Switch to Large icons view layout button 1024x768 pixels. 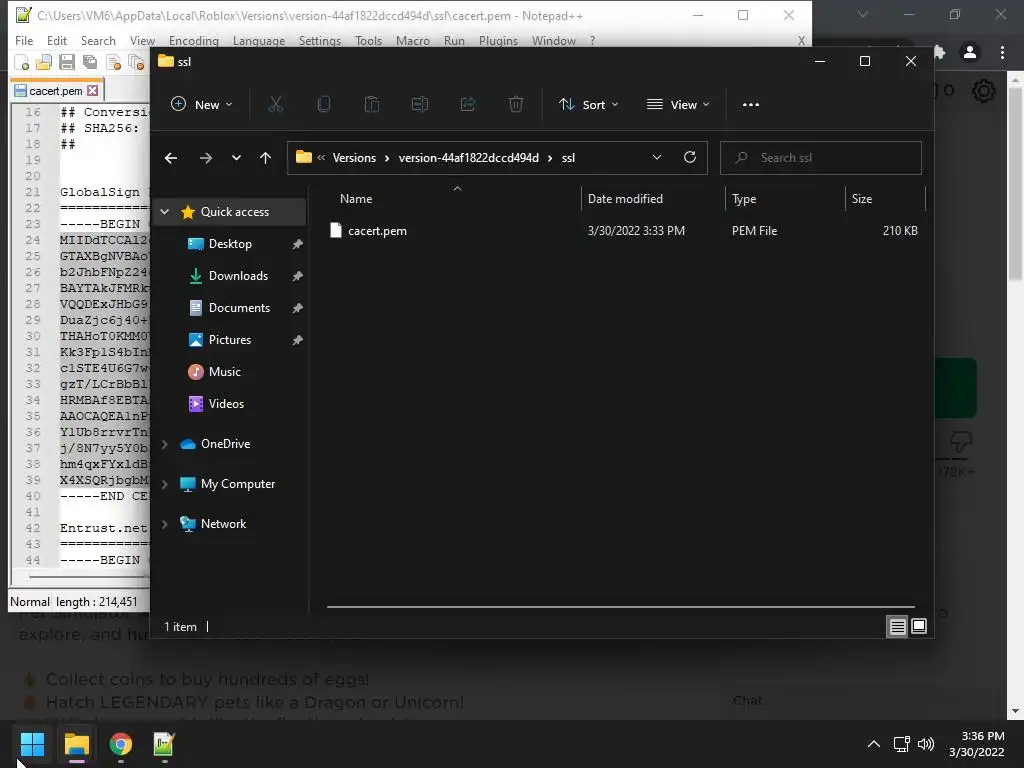[919, 626]
